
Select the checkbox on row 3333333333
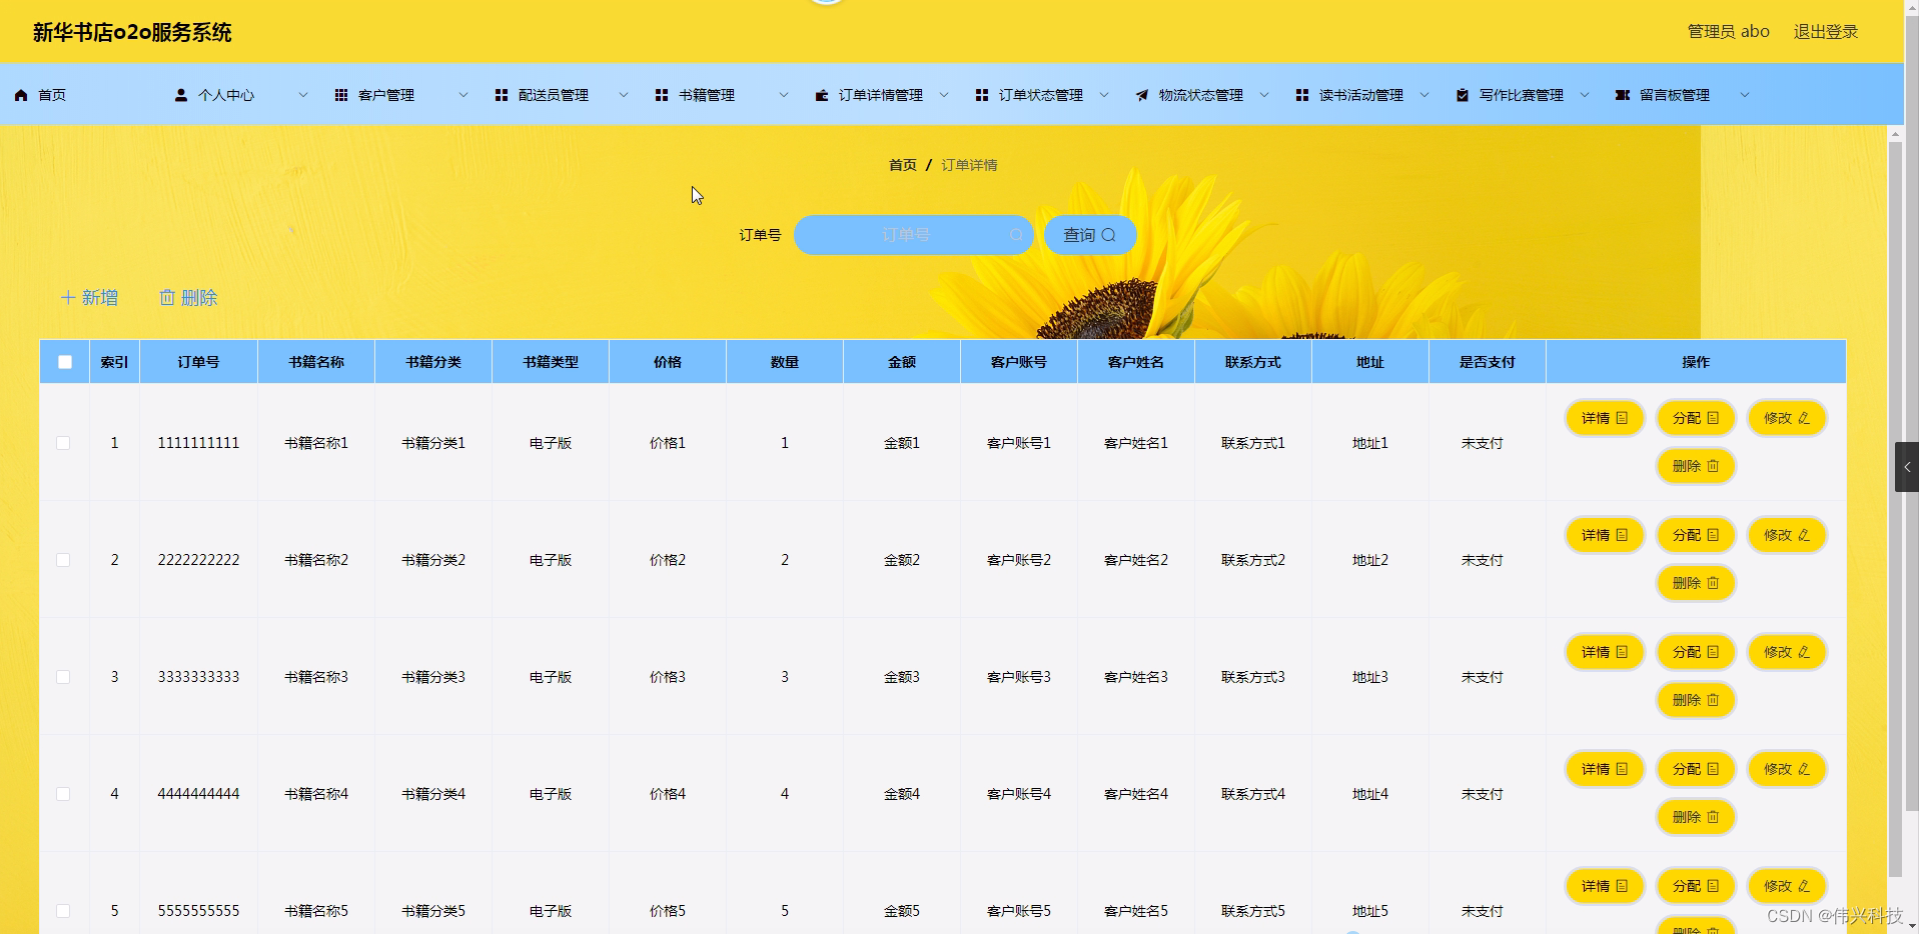click(64, 676)
